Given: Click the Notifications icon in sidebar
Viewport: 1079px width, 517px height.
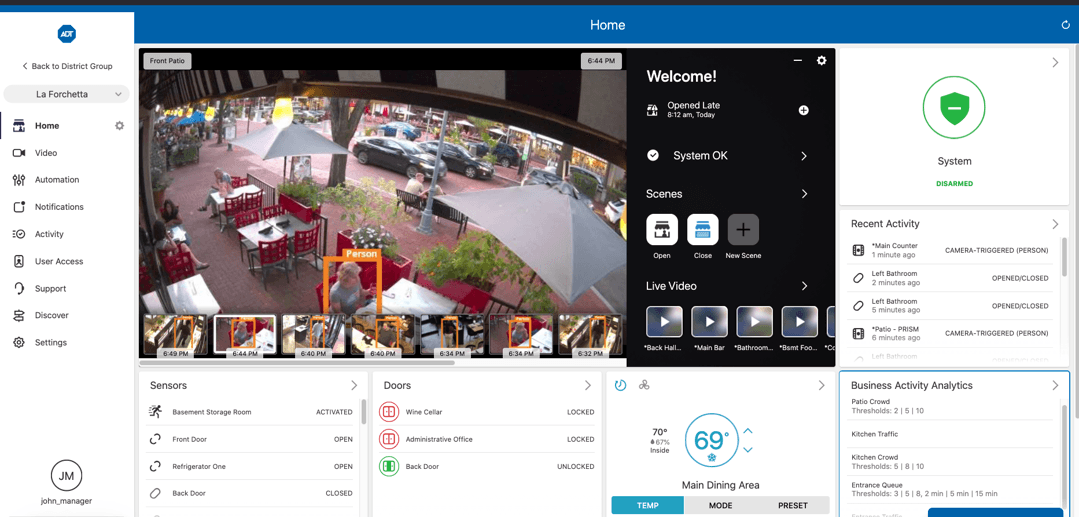Looking at the screenshot, I should (19, 207).
